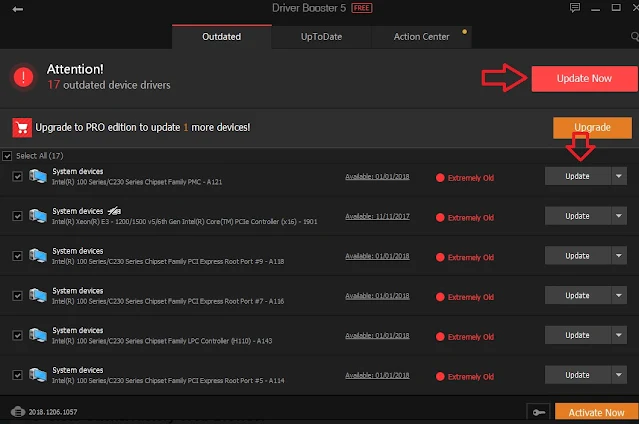The image size is (639, 424).
Task: Update the Root Port #9 - A118 driver
Action: point(577,256)
